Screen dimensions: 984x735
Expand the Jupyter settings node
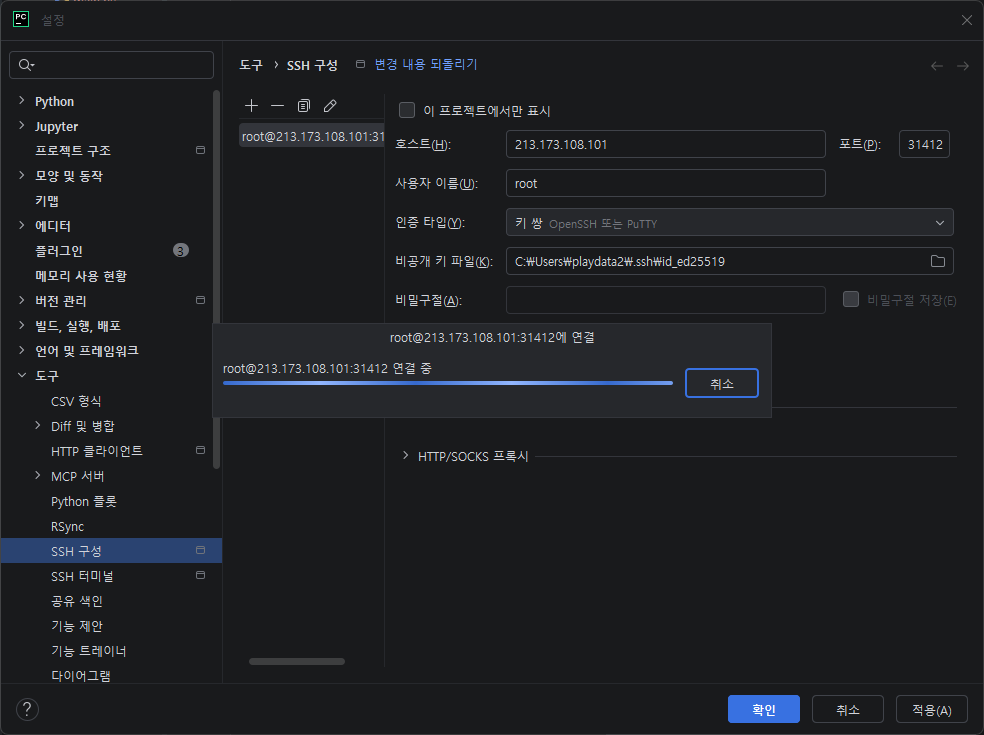click(22, 126)
